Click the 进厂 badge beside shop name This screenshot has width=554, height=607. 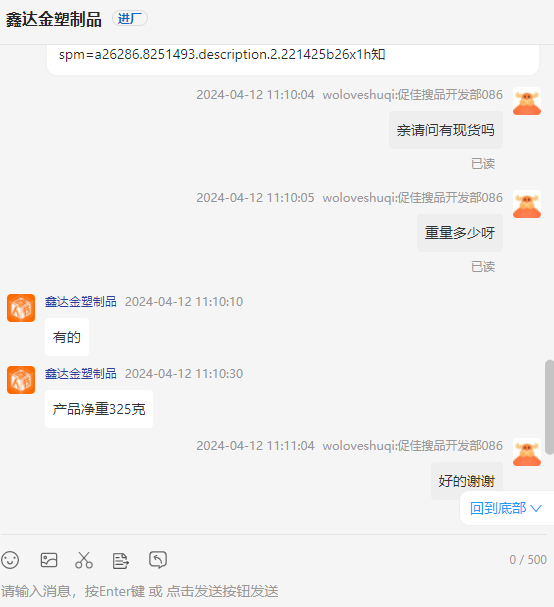[130, 18]
